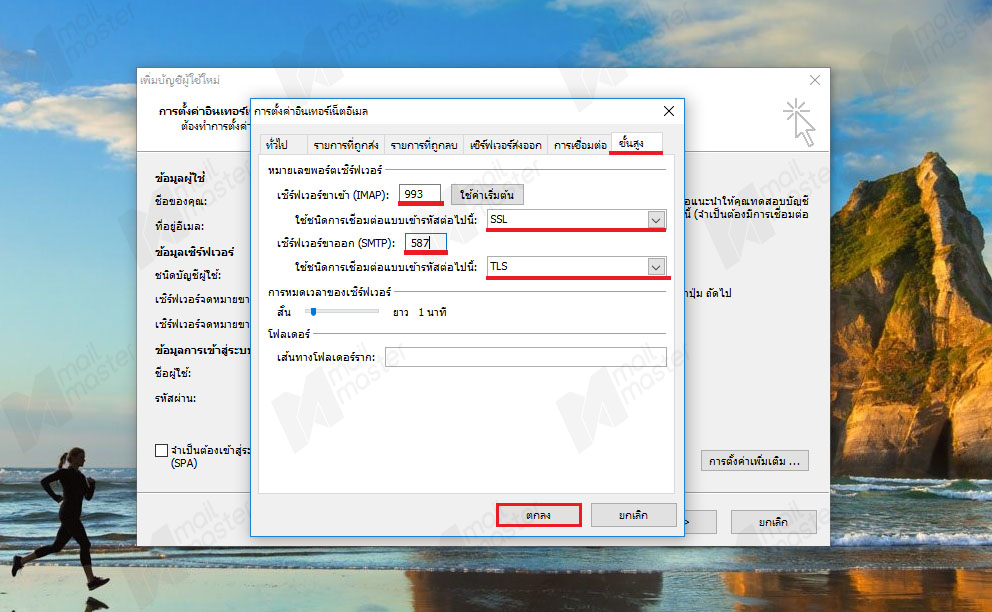Image resolution: width=992 pixels, height=612 pixels.
Task: Expand the TLS encryption type dropdown
Action: pyautogui.click(x=656, y=267)
